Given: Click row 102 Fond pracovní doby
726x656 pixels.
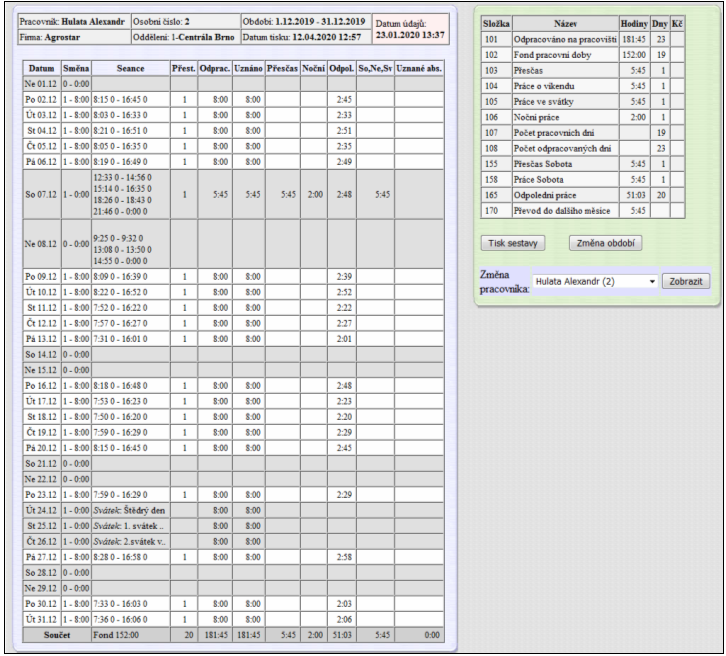Looking at the screenshot, I should [x=583, y=55].
